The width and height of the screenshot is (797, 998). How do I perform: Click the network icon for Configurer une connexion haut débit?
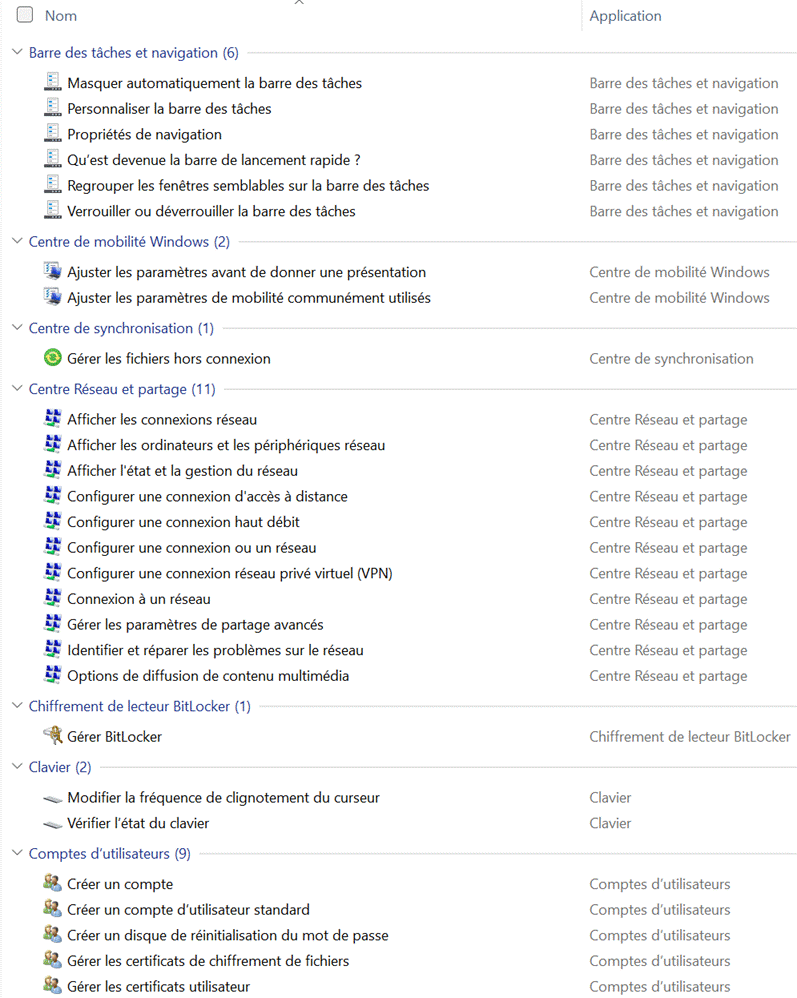tap(53, 521)
